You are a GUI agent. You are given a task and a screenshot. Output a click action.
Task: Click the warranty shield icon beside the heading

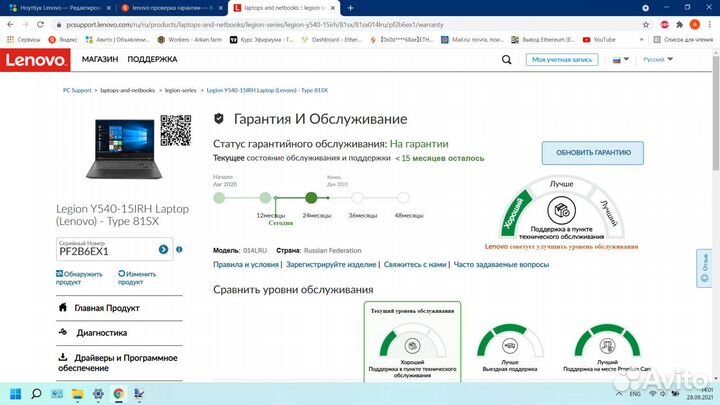219,119
